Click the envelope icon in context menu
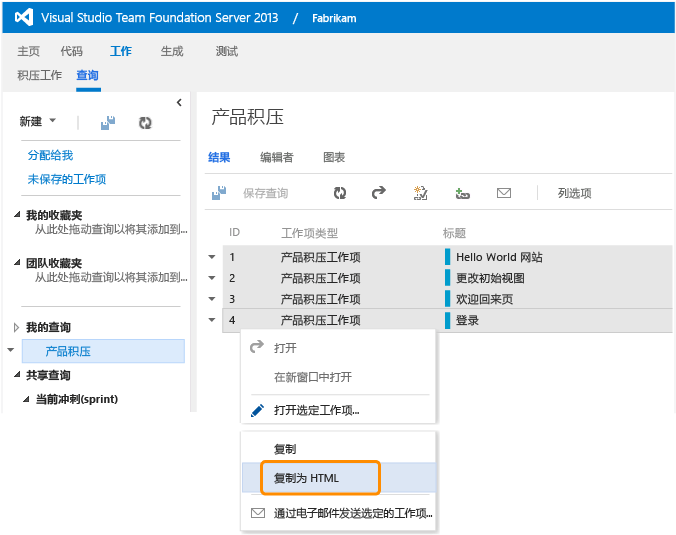 258,513
